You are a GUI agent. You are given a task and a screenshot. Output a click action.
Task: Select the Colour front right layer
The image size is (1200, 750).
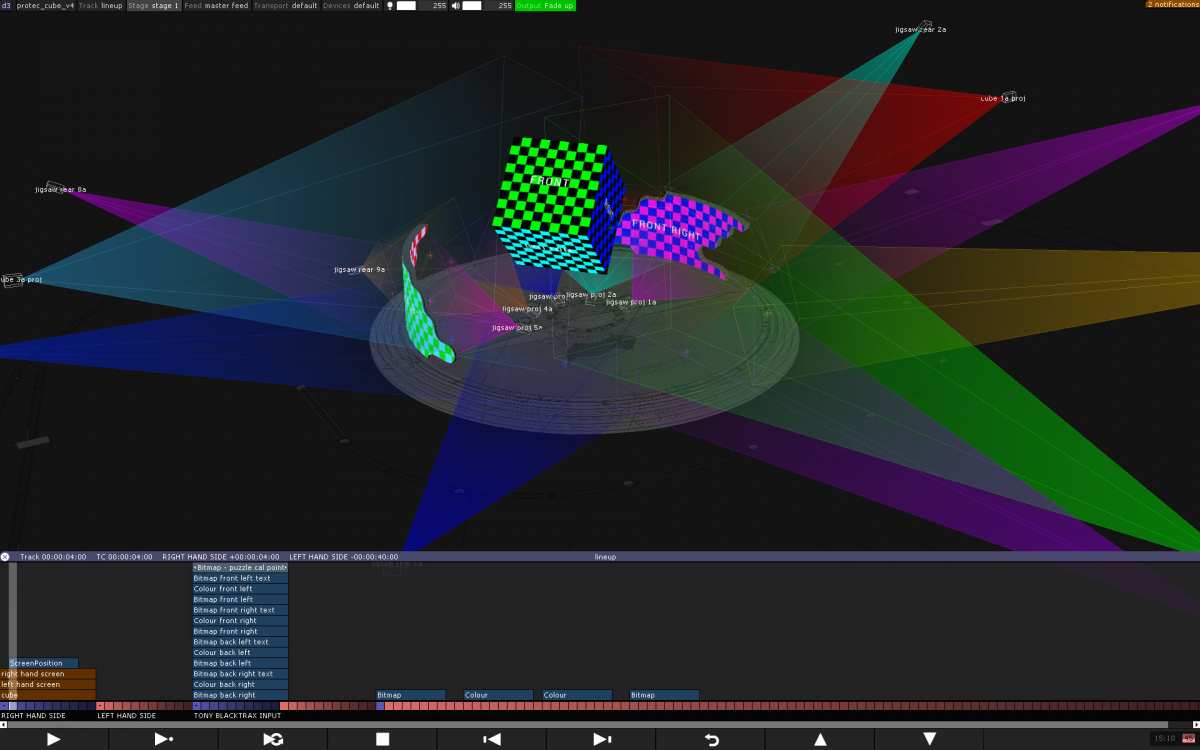(x=240, y=621)
